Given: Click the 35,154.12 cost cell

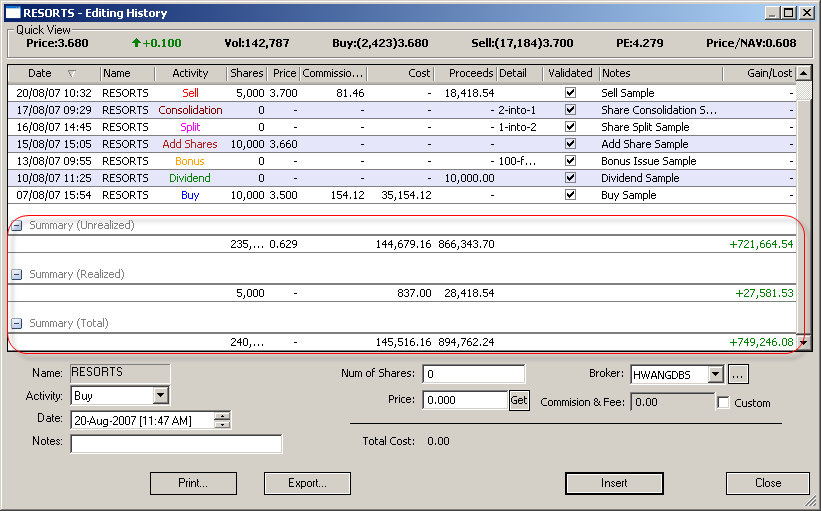Looking at the screenshot, I should (x=406, y=195).
